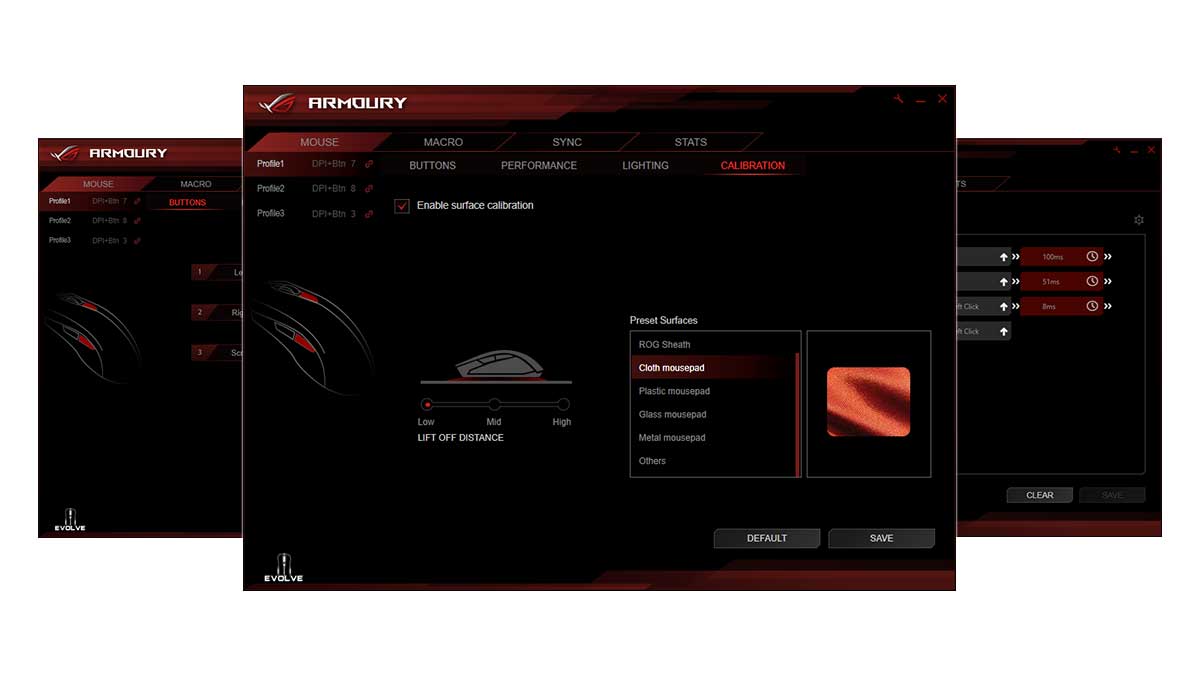Image resolution: width=1200 pixels, height=676 pixels.
Task: Select Profile2 in the left window
Action: click(x=60, y=220)
